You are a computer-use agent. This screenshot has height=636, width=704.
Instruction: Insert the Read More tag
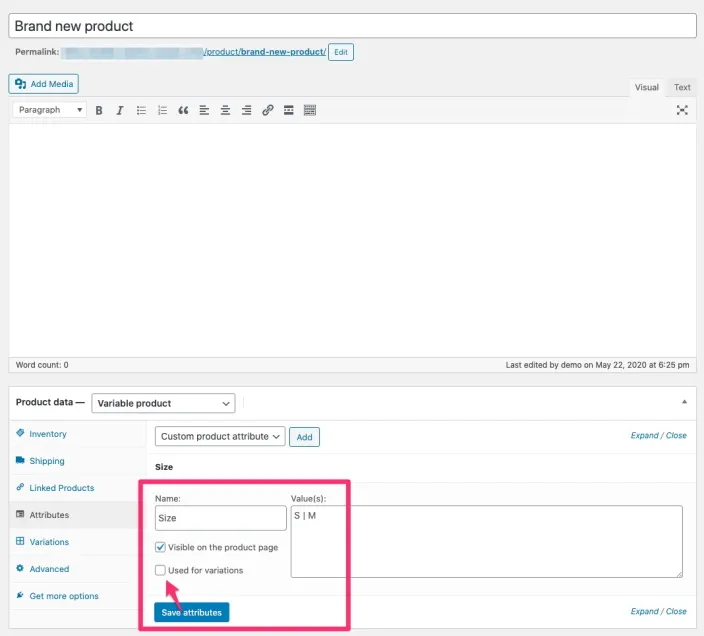click(x=288, y=110)
